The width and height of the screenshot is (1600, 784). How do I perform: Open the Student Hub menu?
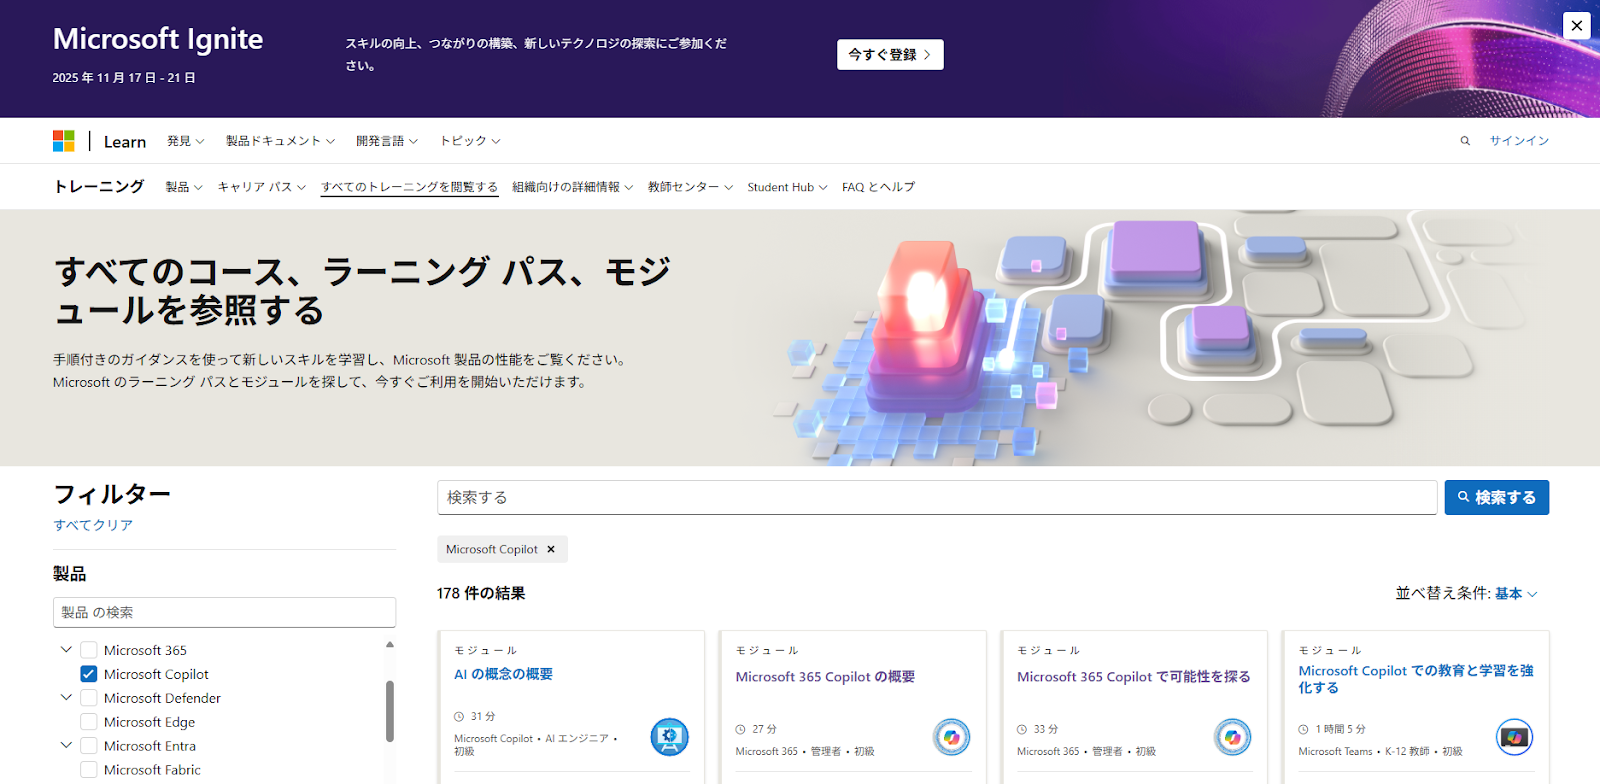point(787,187)
